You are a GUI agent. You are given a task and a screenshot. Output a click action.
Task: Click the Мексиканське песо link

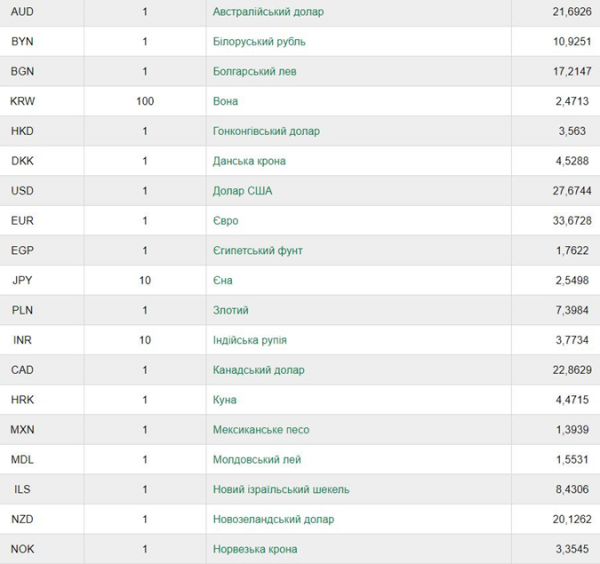pos(261,430)
